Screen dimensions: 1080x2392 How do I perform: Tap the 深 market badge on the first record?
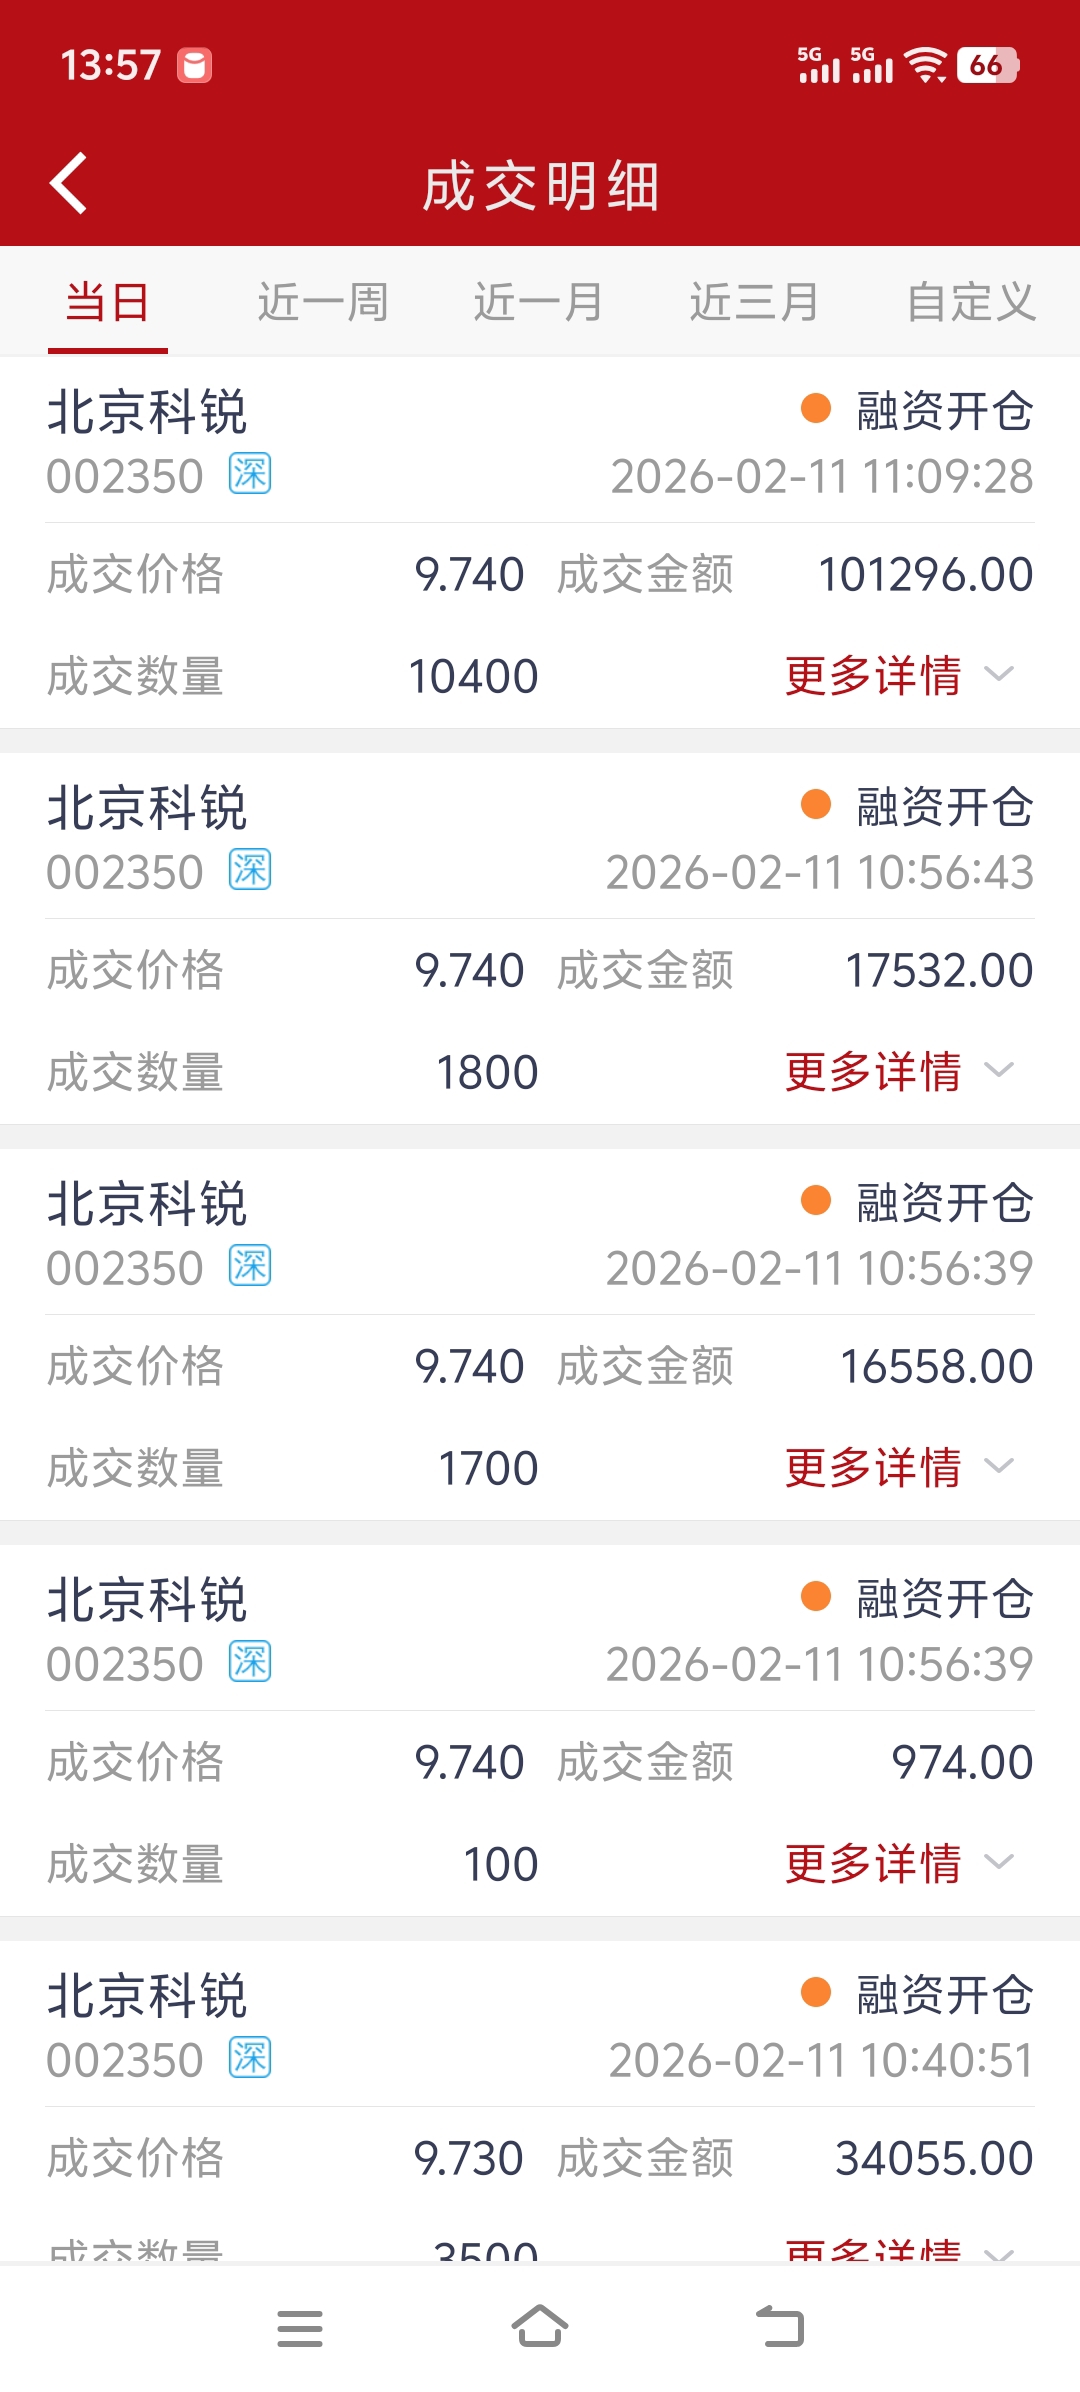point(250,473)
